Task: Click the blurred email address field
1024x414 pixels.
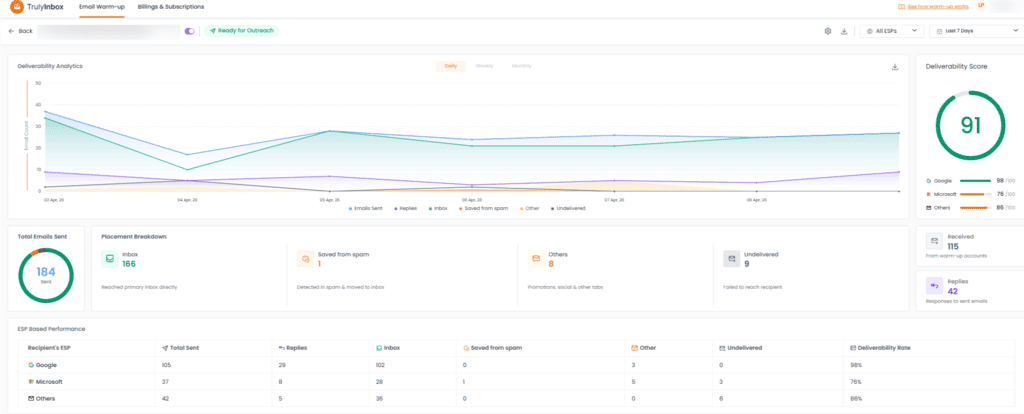Action: [108, 31]
